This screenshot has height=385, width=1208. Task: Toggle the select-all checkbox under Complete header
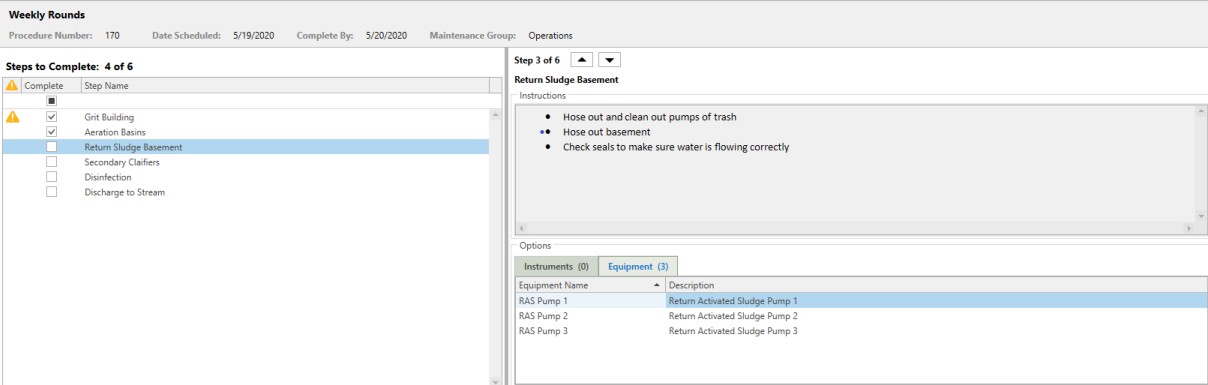pyautogui.click(x=52, y=101)
